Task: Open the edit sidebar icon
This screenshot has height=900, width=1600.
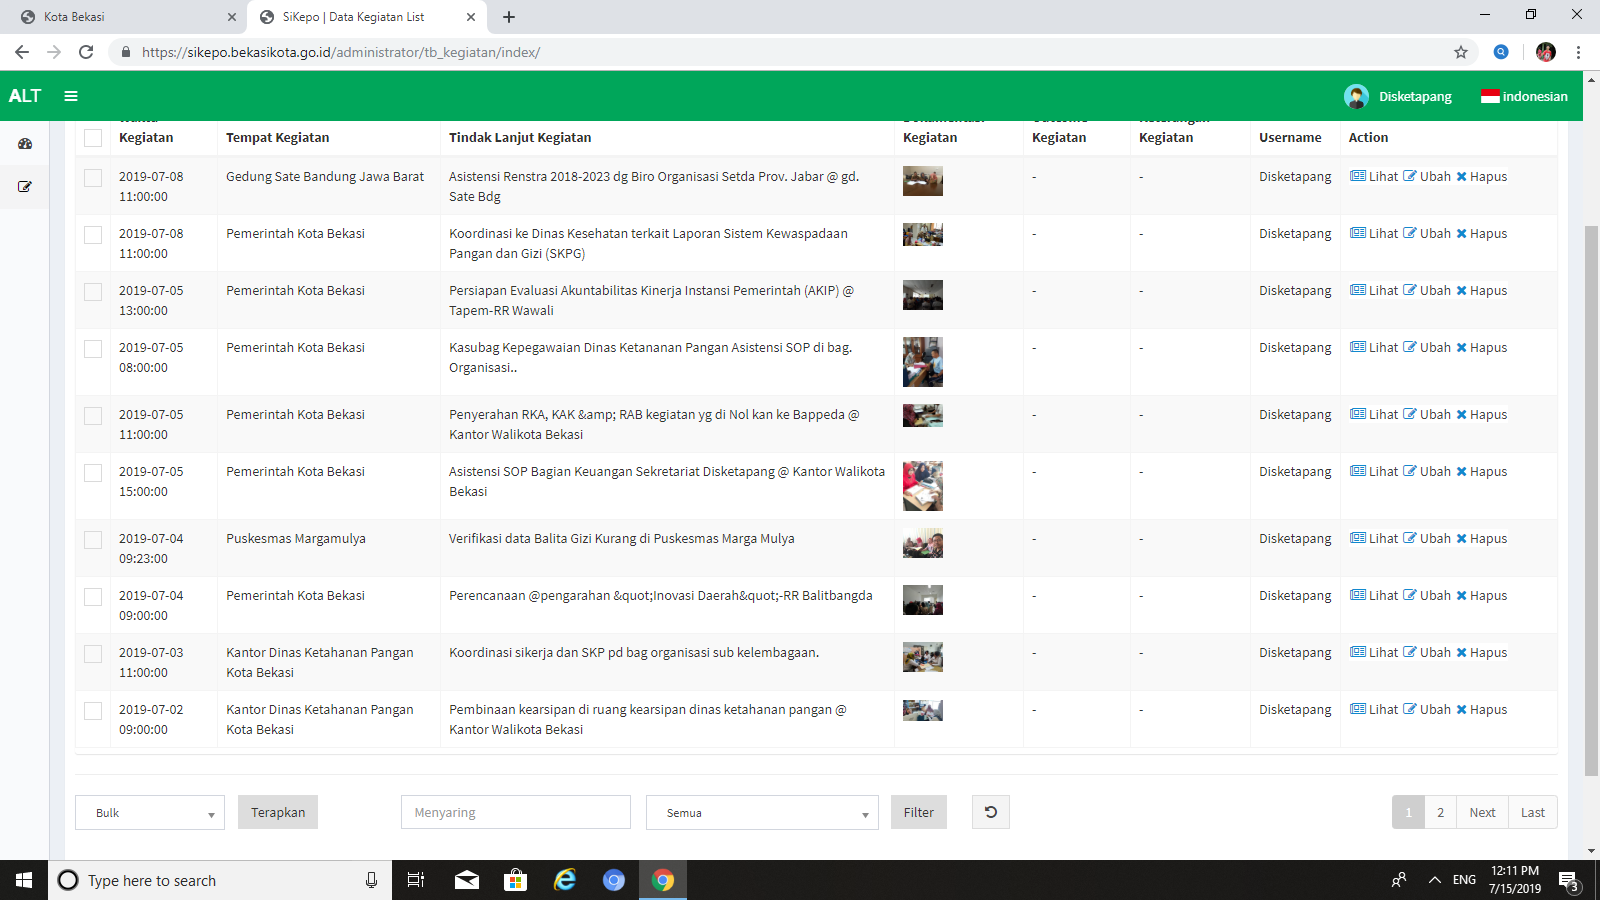Action: pyautogui.click(x=25, y=187)
